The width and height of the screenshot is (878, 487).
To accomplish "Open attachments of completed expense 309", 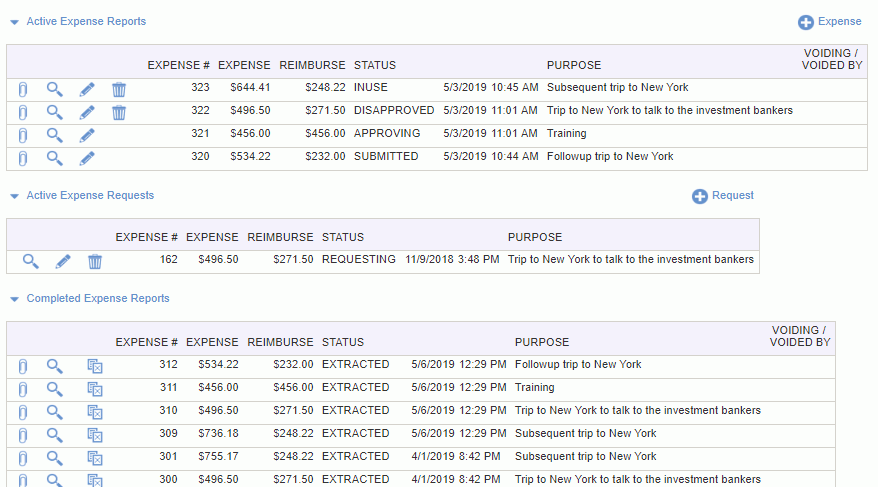I will point(22,436).
